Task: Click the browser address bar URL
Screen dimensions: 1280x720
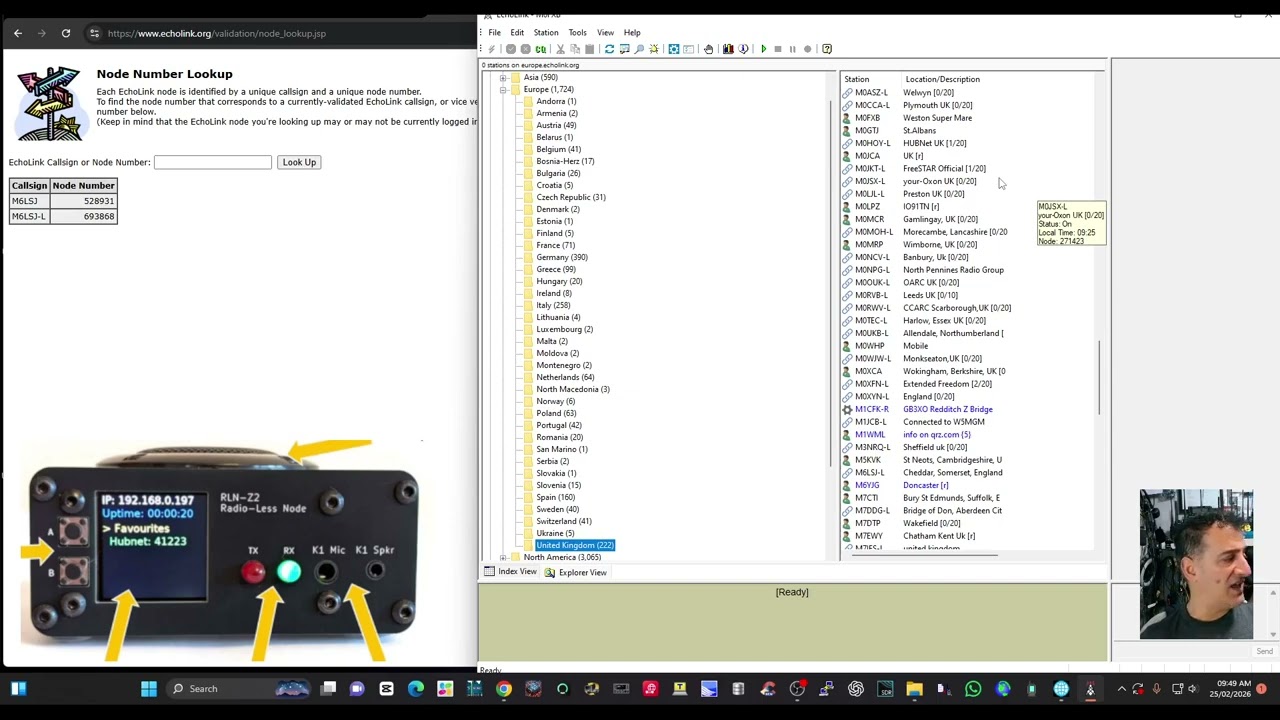Action: click(217, 33)
